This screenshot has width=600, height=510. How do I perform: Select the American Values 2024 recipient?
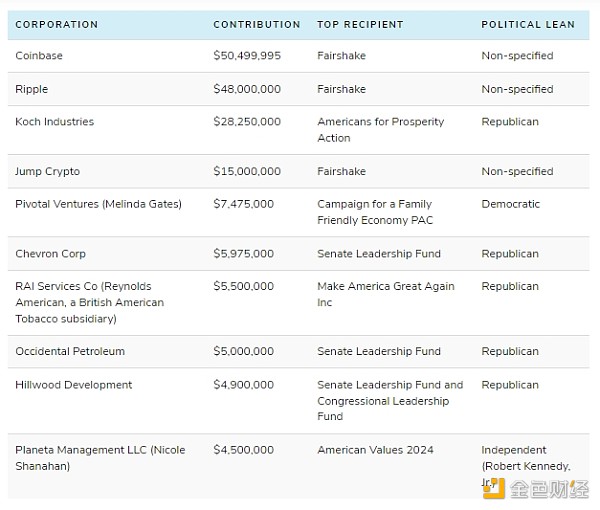click(x=375, y=450)
